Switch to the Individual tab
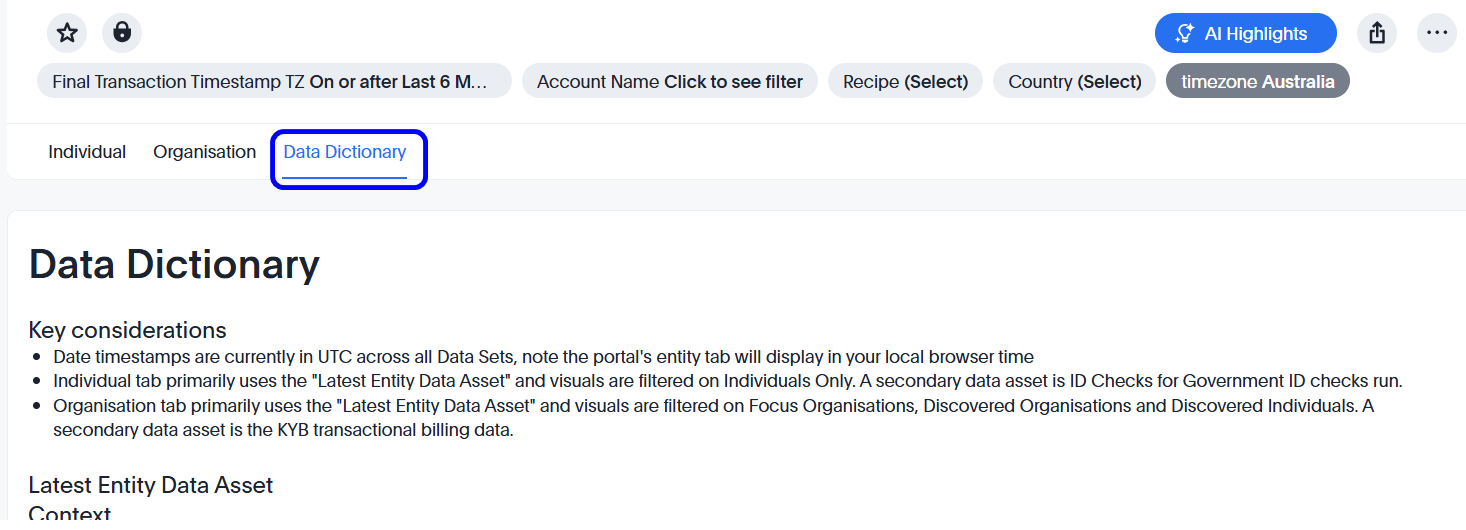The height and width of the screenshot is (530, 1466). [x=87, y=152]
